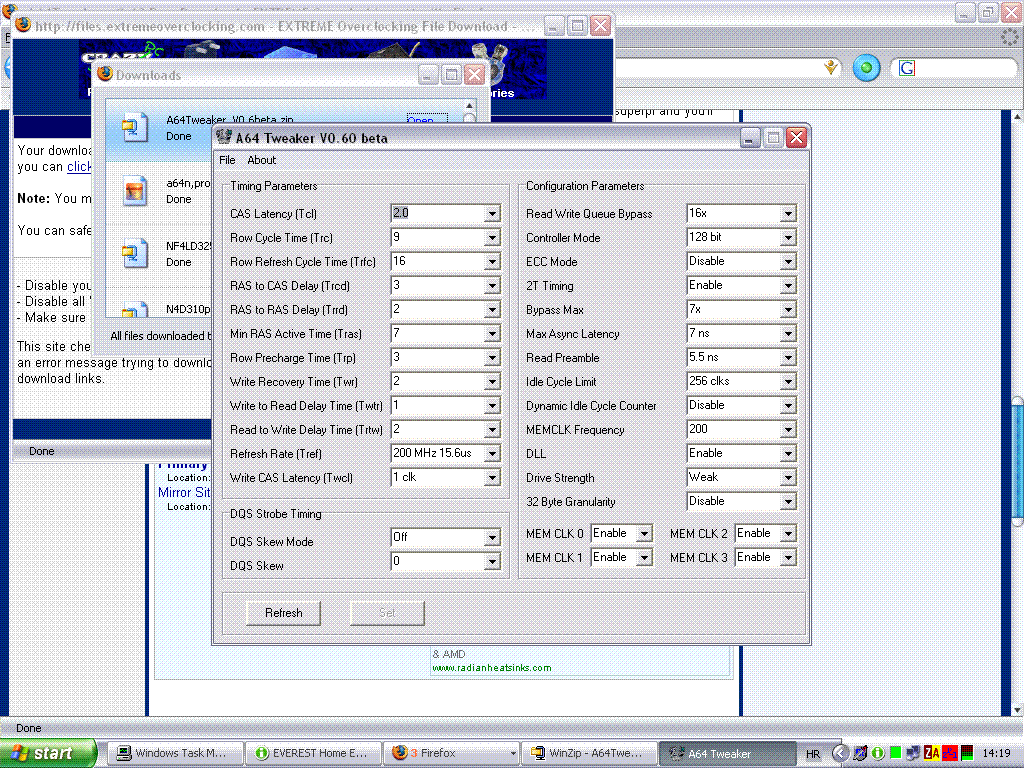Viewport: 1024px width, 768px height.
Task: Click the a64n file icon in Downloads list
Action: 134,190
